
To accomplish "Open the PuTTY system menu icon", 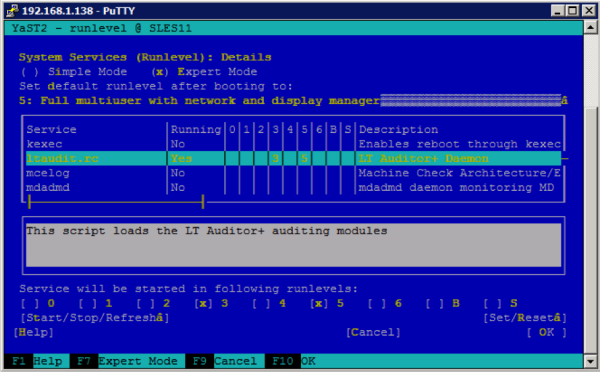I will click(x=12, y=10).
